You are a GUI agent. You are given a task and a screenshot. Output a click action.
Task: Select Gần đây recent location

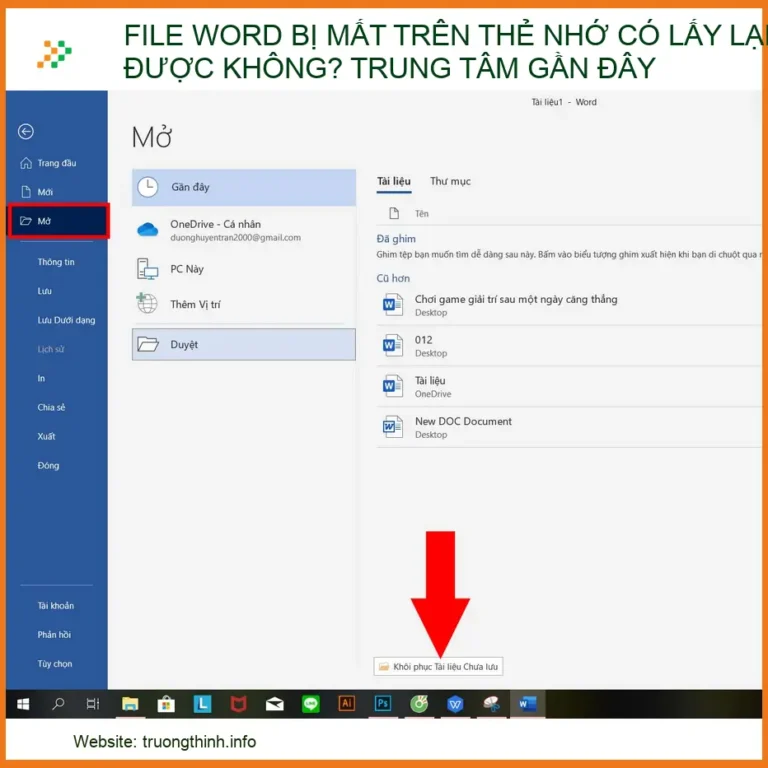[244, 187]
